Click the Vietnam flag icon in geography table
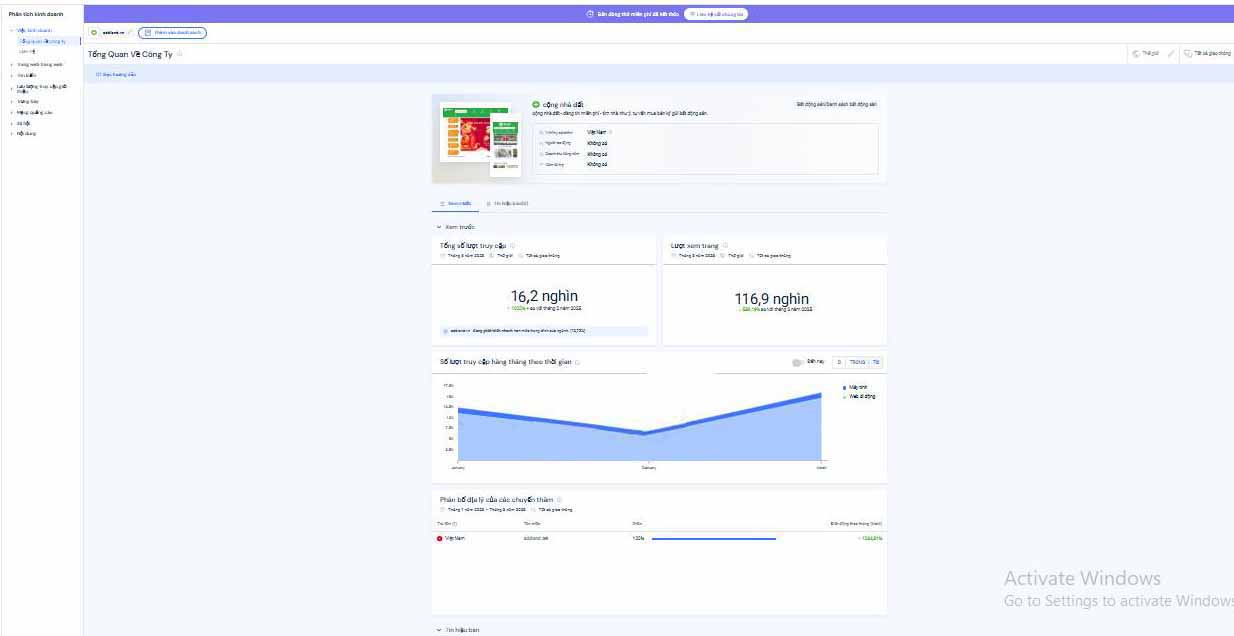Viewport: 1234px width, 636px height. coord(439,538)
